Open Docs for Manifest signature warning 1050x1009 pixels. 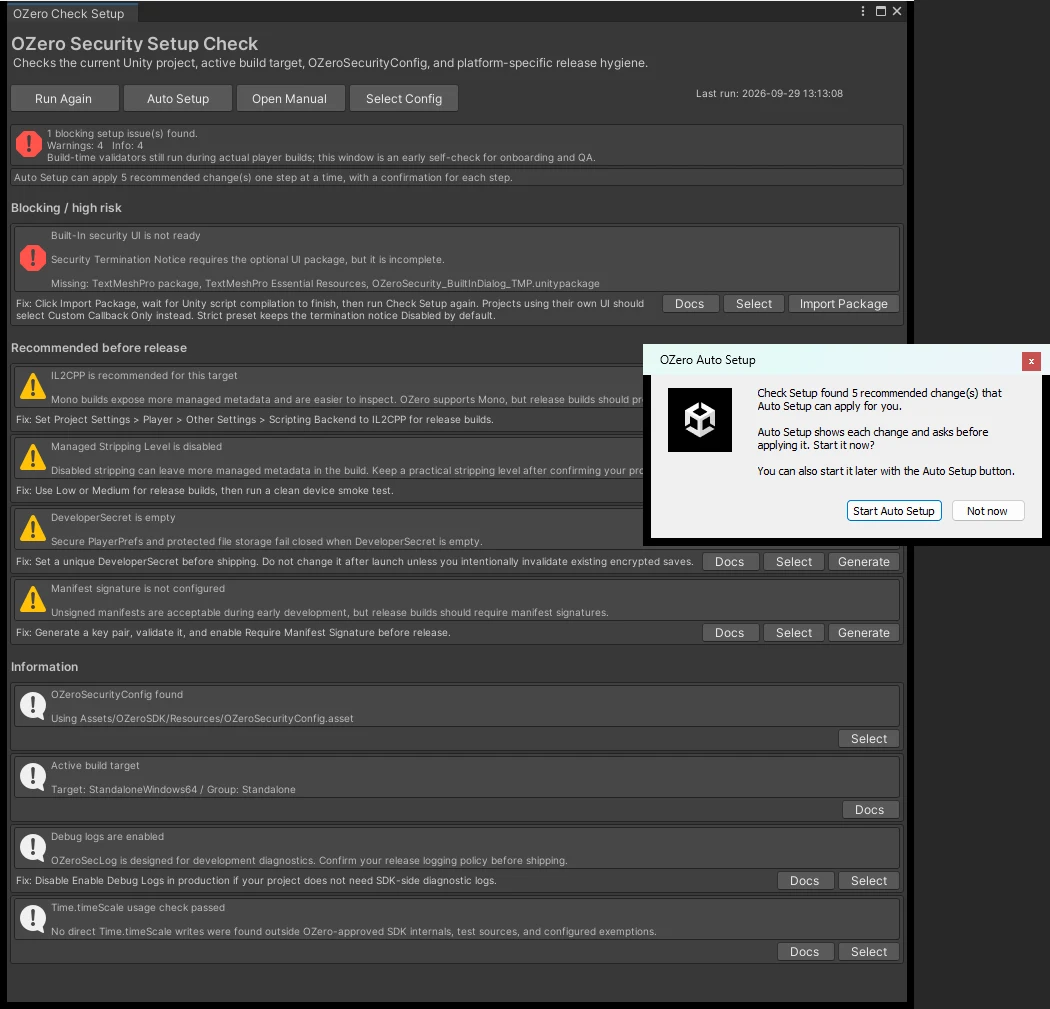(x=730, y=633)
